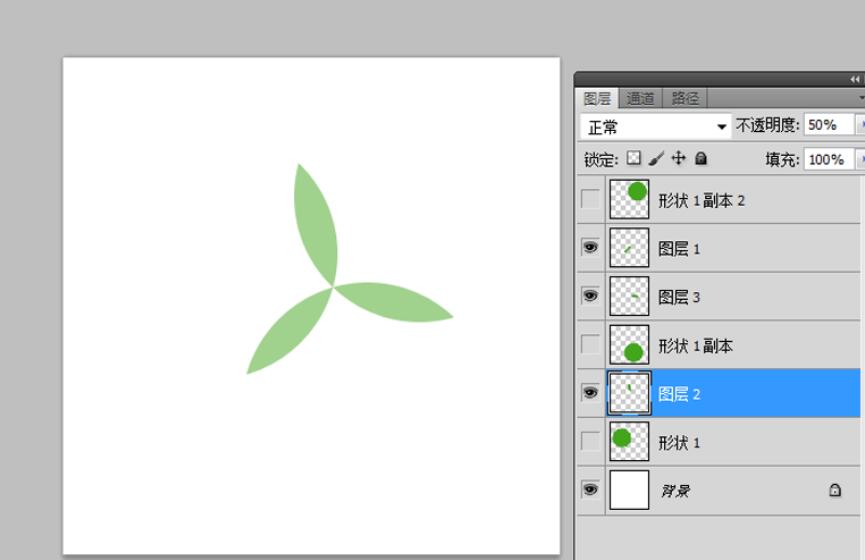The width and height of the screenshot is (865, 560).
Task: Switch to the 路径 tab
Action: [685, 98]
